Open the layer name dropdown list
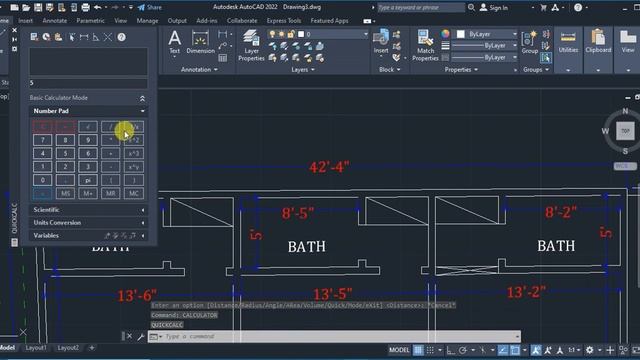 [x=365, y=34]
